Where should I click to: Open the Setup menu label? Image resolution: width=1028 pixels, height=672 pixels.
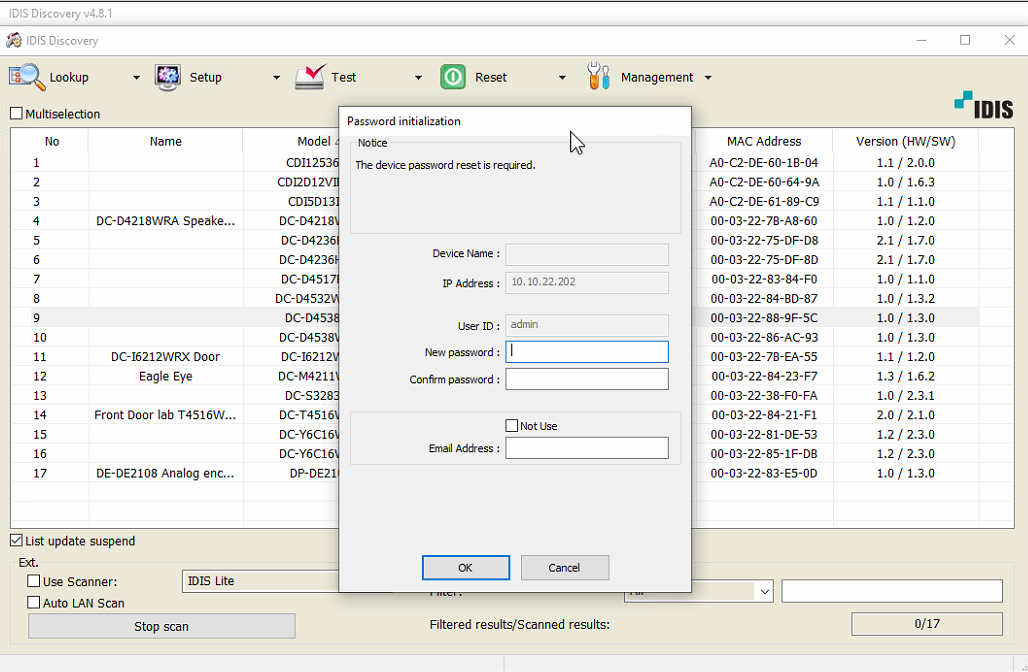(206, 77)
